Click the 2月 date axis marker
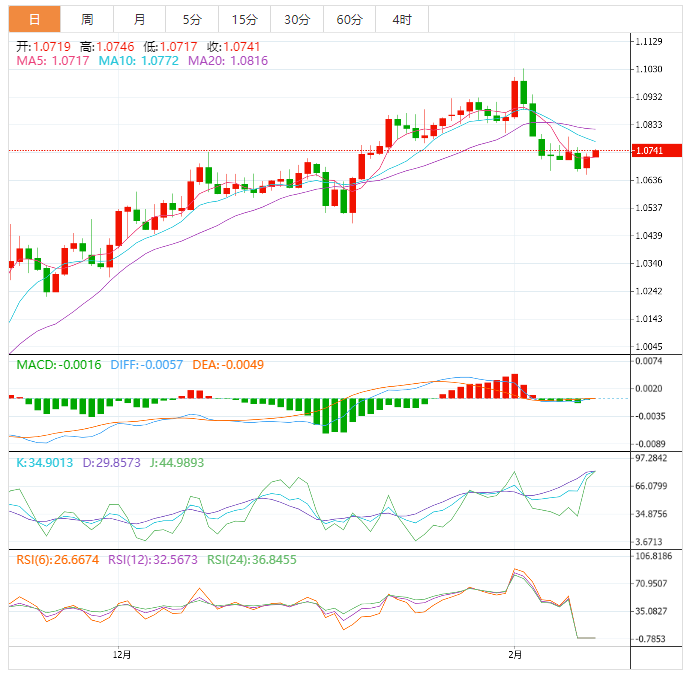690x680 pixels. point(515,654)
